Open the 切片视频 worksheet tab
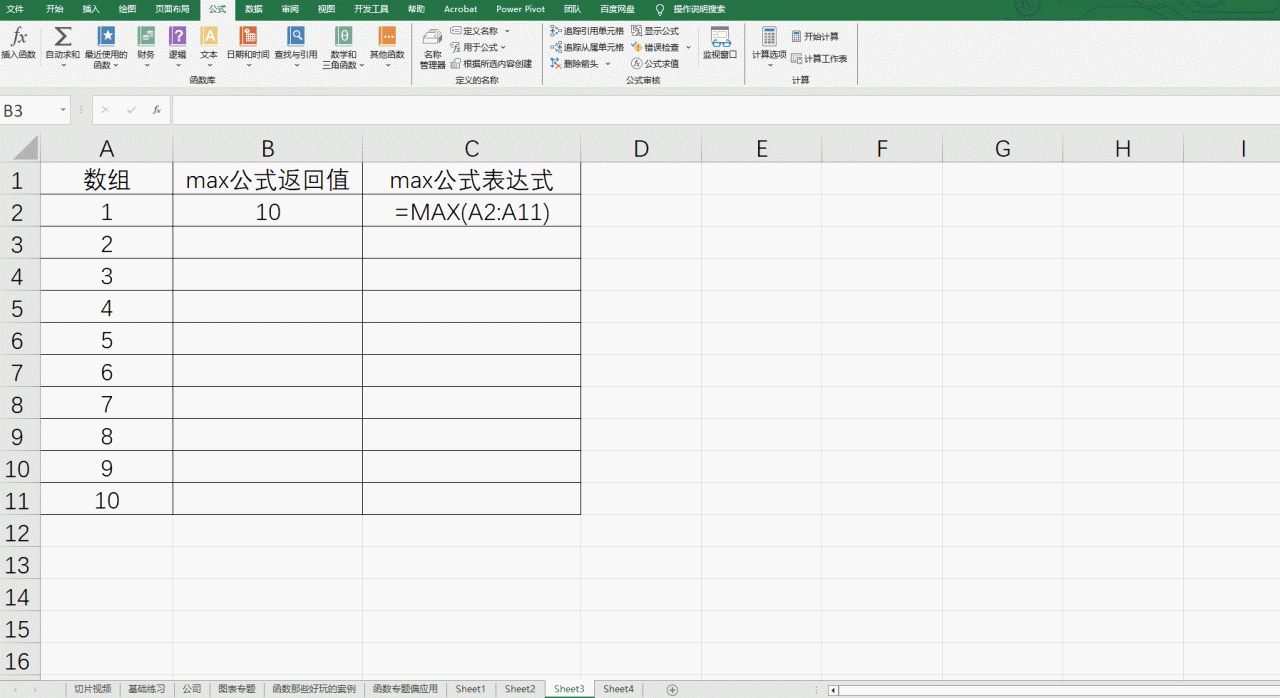This screenshot has width=1280, height=698. click(x=93, y=689)
